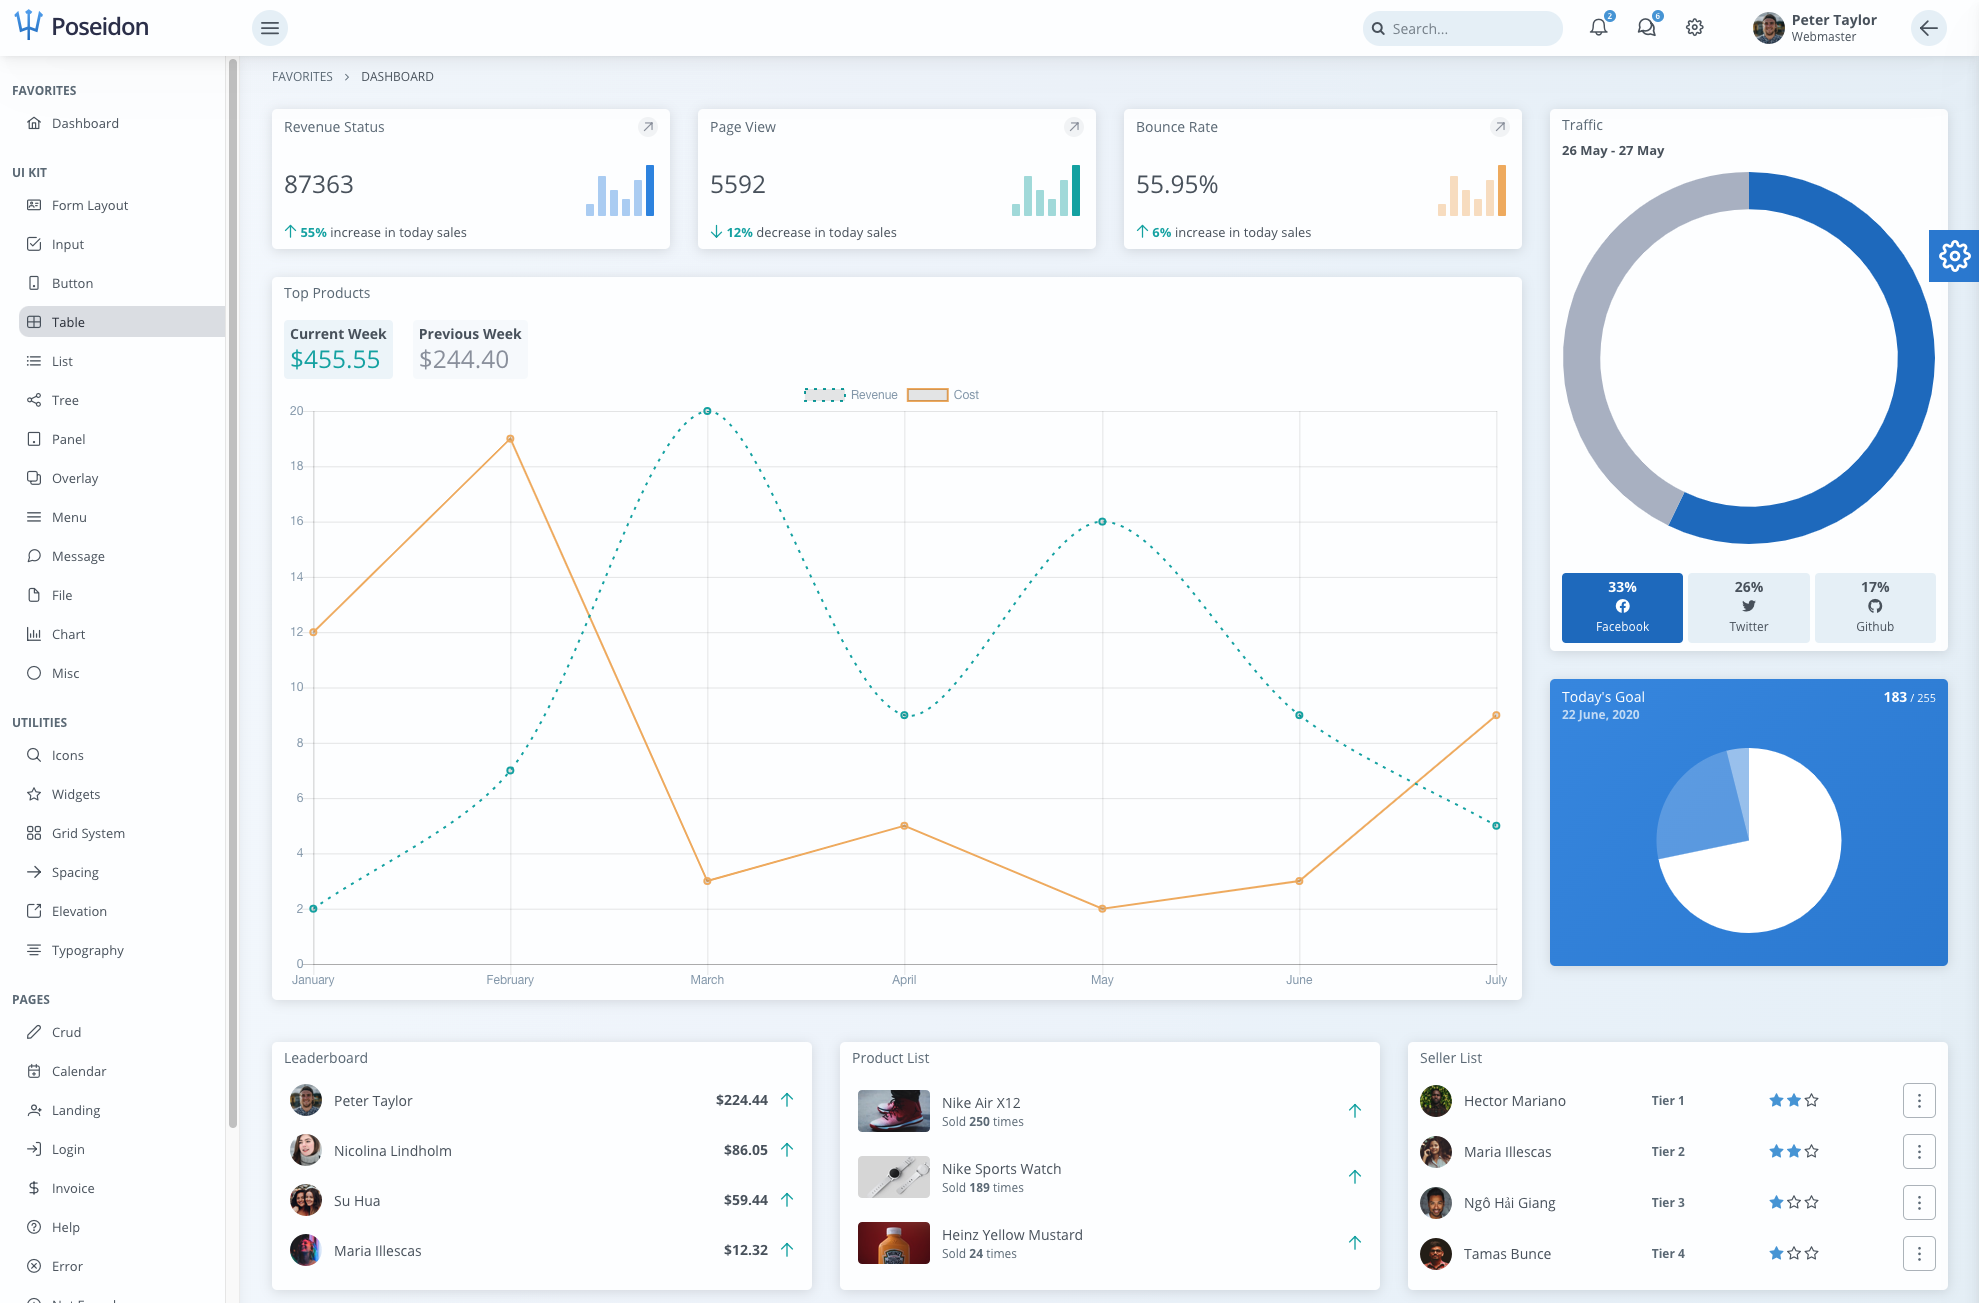Open the notifications bell icon
1979x1303 pixels.
[x=1598, y=28]
